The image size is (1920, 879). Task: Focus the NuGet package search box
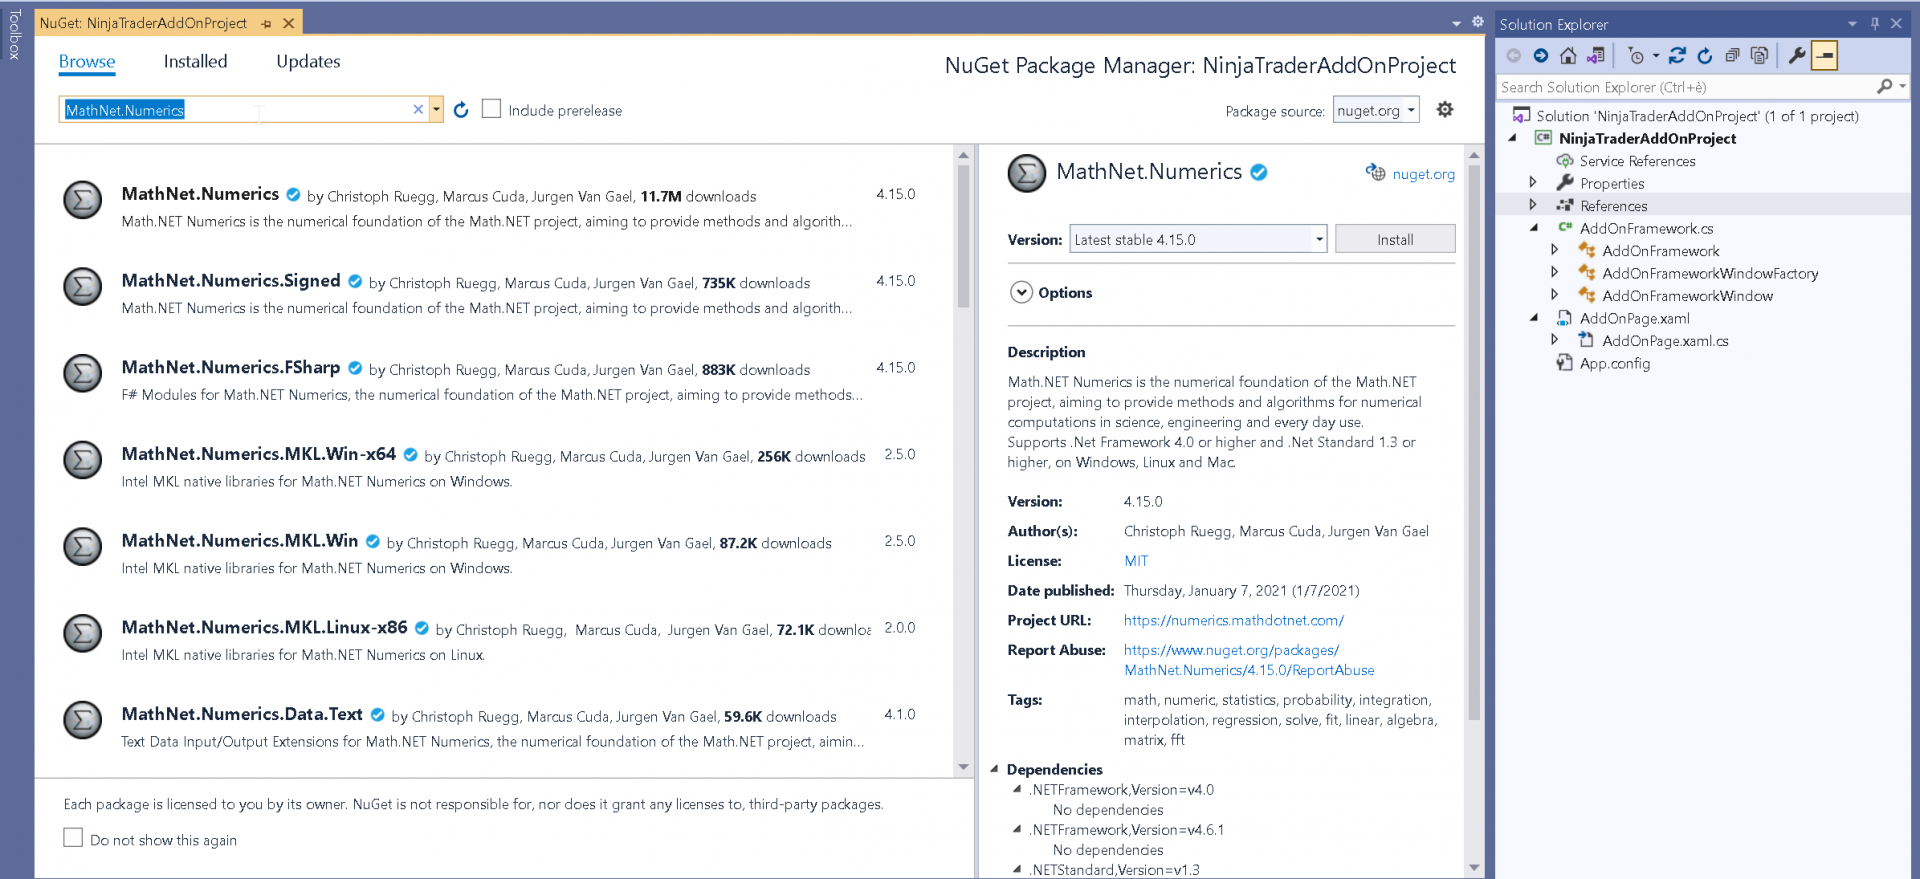[x=236, y=110]
